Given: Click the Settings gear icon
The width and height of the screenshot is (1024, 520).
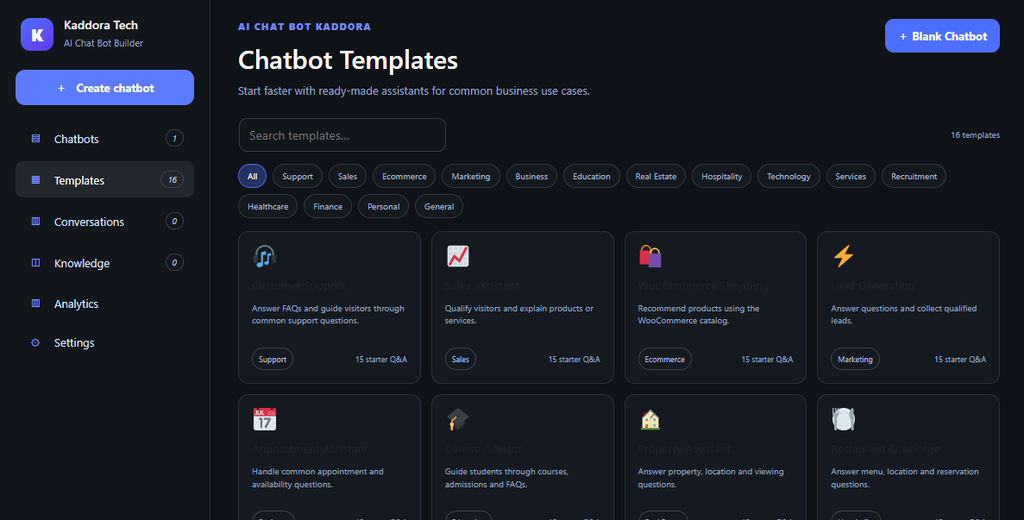Looking at the screenshot, I should (x=36, y=342).
